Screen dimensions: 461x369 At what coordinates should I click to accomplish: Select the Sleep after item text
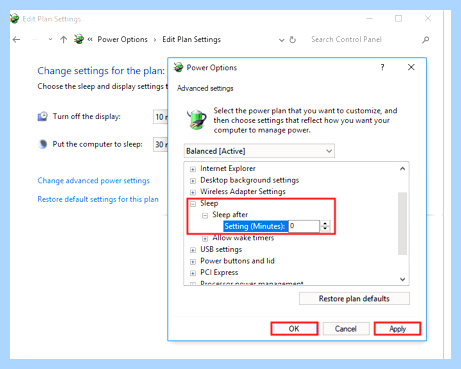click(x=230, y=215)
